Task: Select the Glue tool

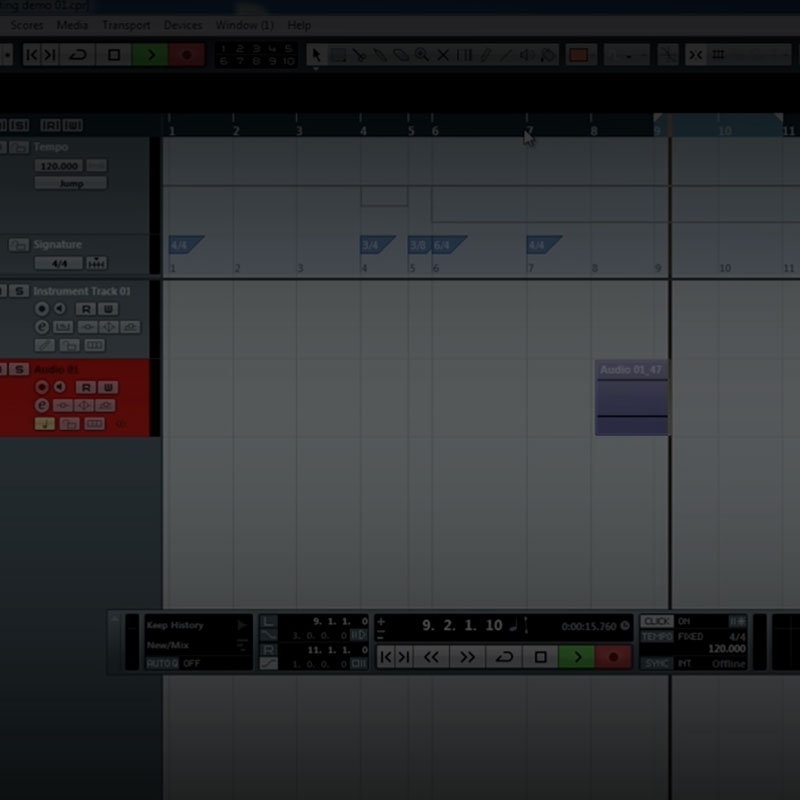Action: (x=380, y=55)
